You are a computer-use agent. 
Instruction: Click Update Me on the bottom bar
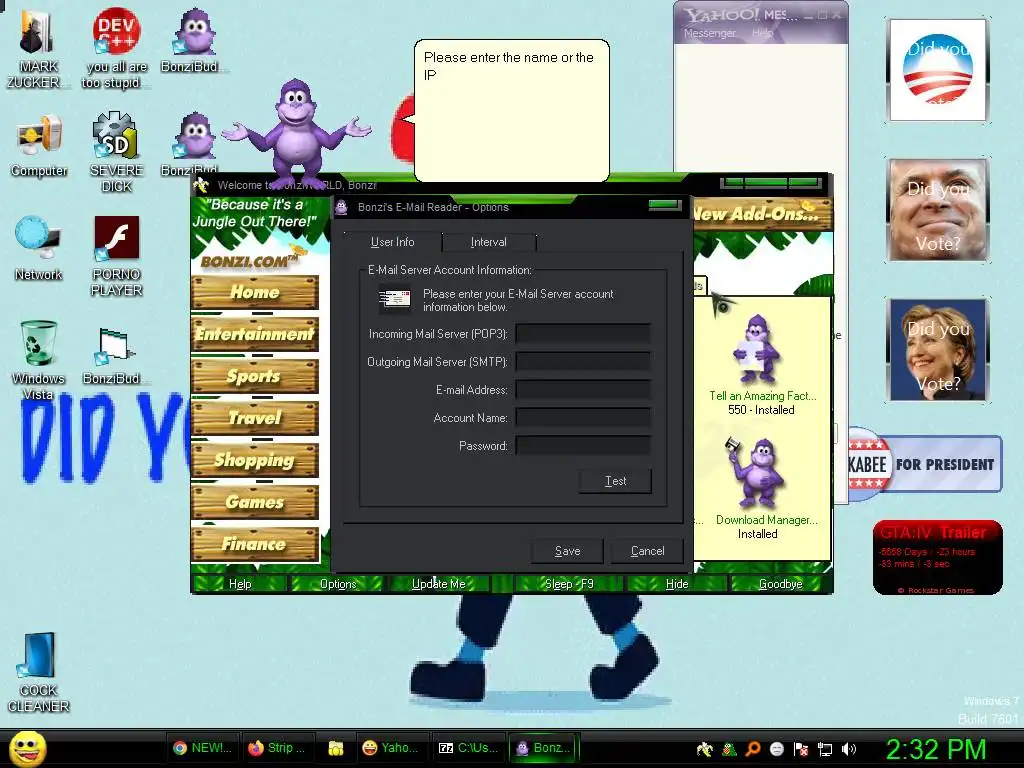click(438, 584)
